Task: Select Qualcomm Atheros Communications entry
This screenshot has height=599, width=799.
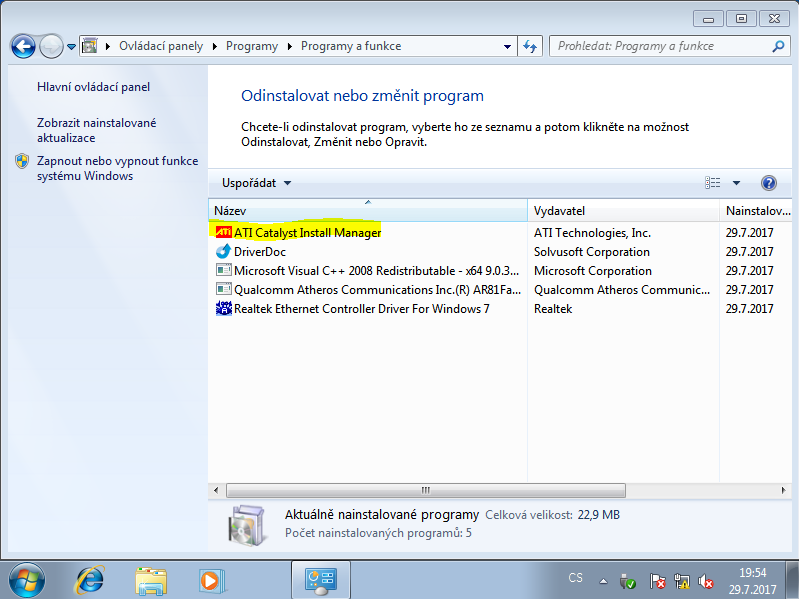Action: (500, 290)
